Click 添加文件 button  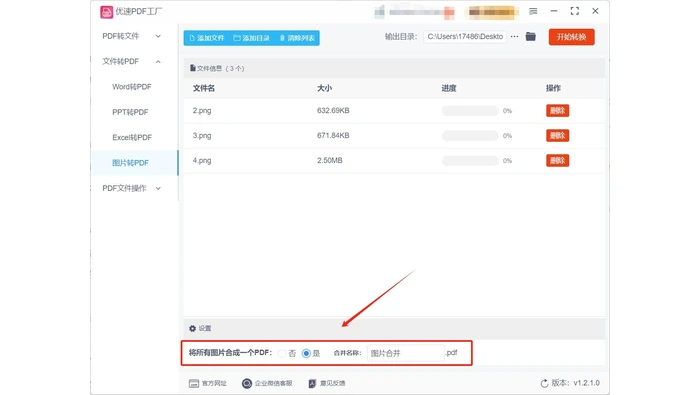(x=207, y=38)
